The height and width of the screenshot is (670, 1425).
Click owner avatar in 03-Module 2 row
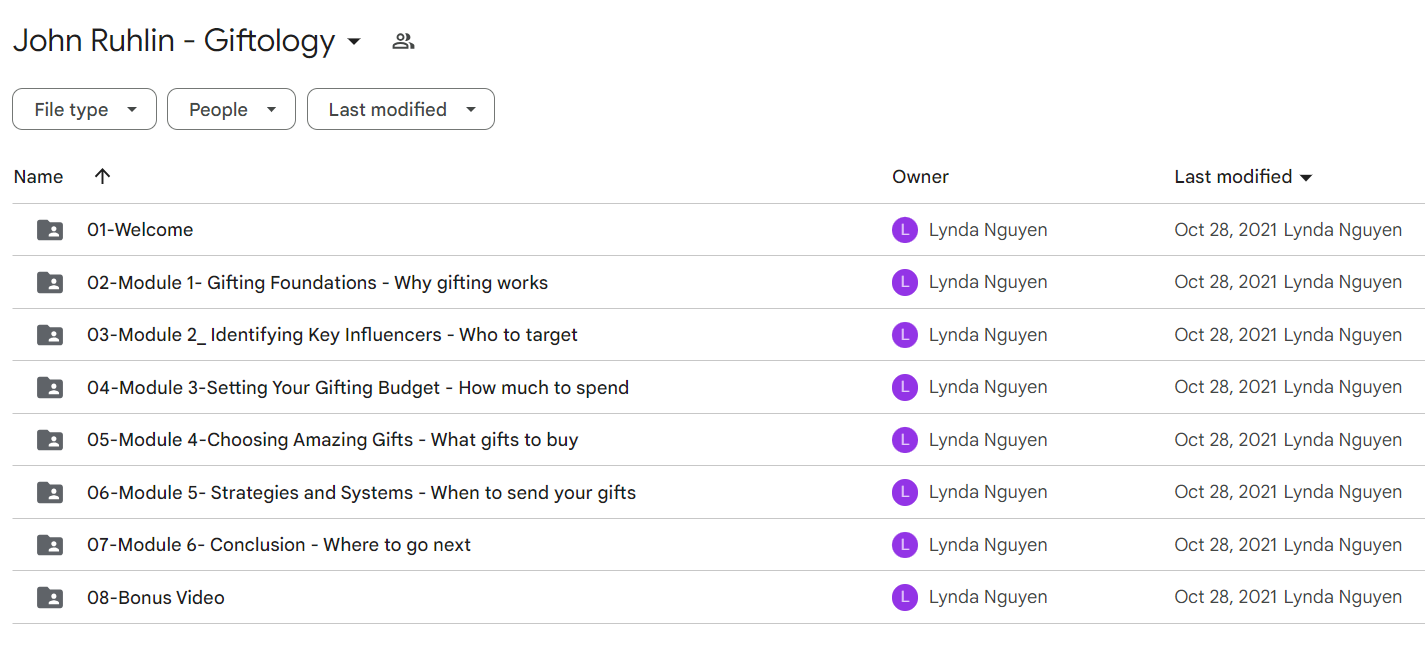coord(904,335)
